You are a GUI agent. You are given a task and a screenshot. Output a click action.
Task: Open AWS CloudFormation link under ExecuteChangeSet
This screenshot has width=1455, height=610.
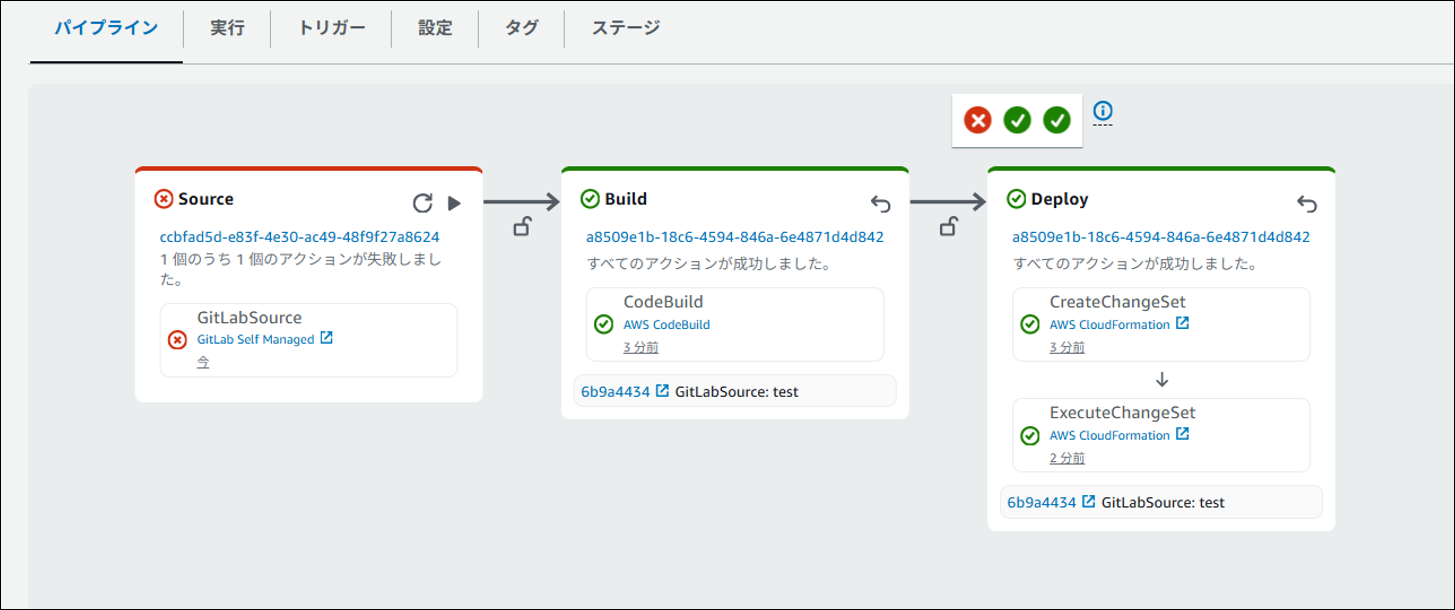1109,436
